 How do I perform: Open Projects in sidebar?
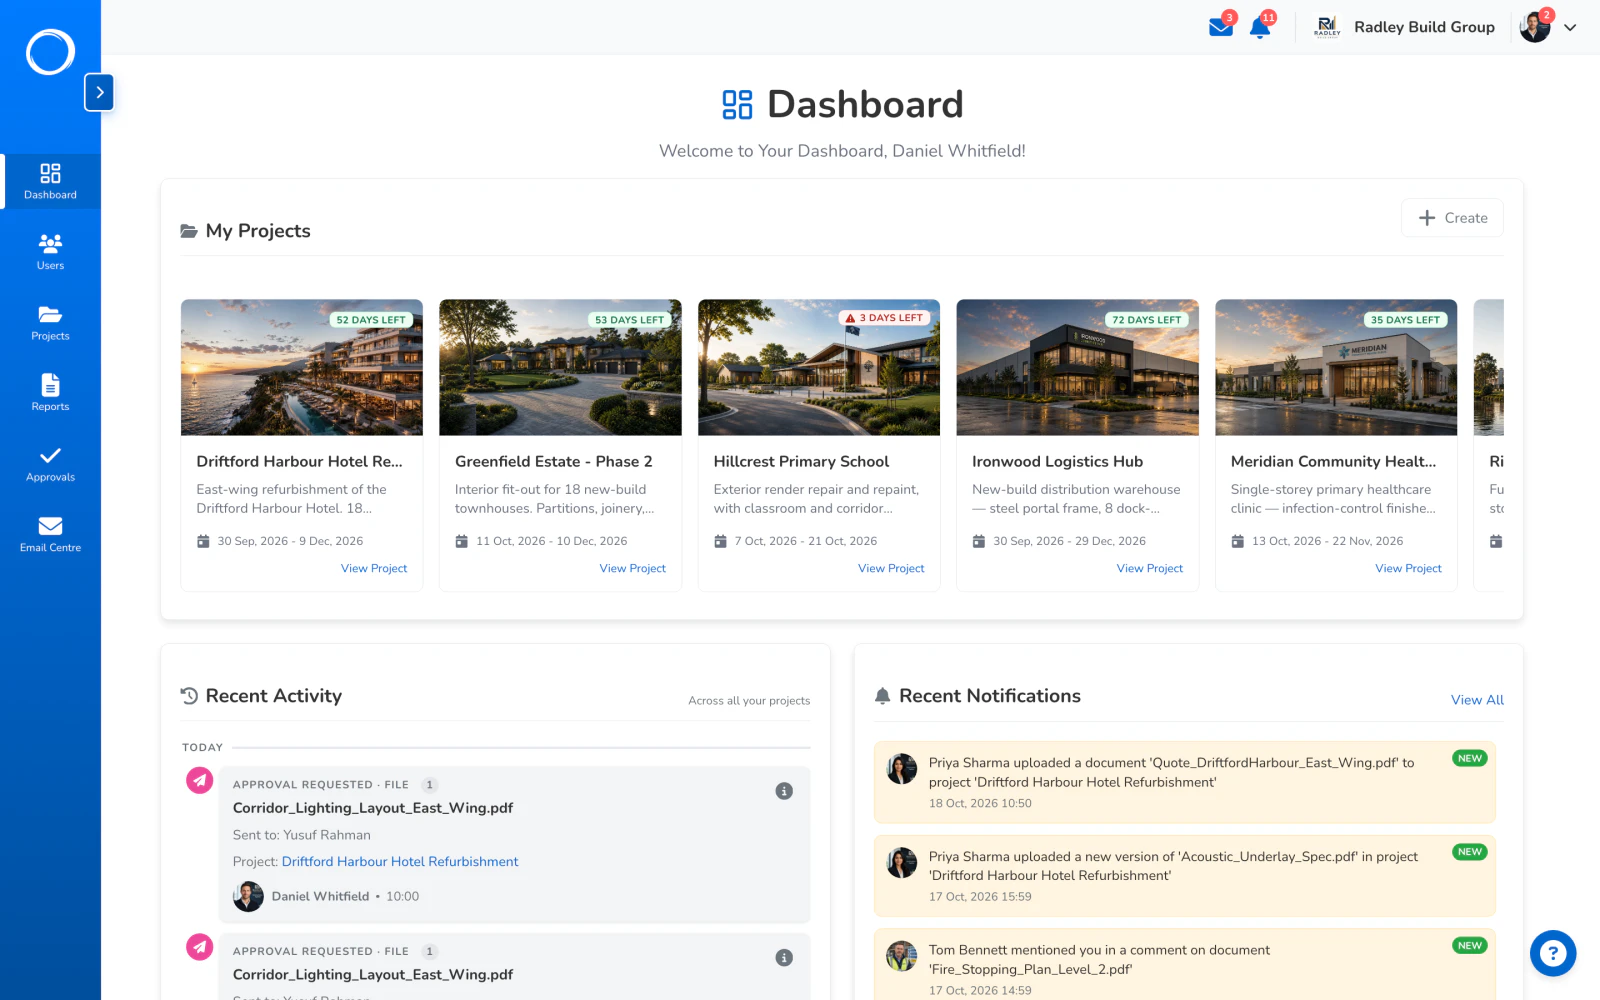click(50, 322)
